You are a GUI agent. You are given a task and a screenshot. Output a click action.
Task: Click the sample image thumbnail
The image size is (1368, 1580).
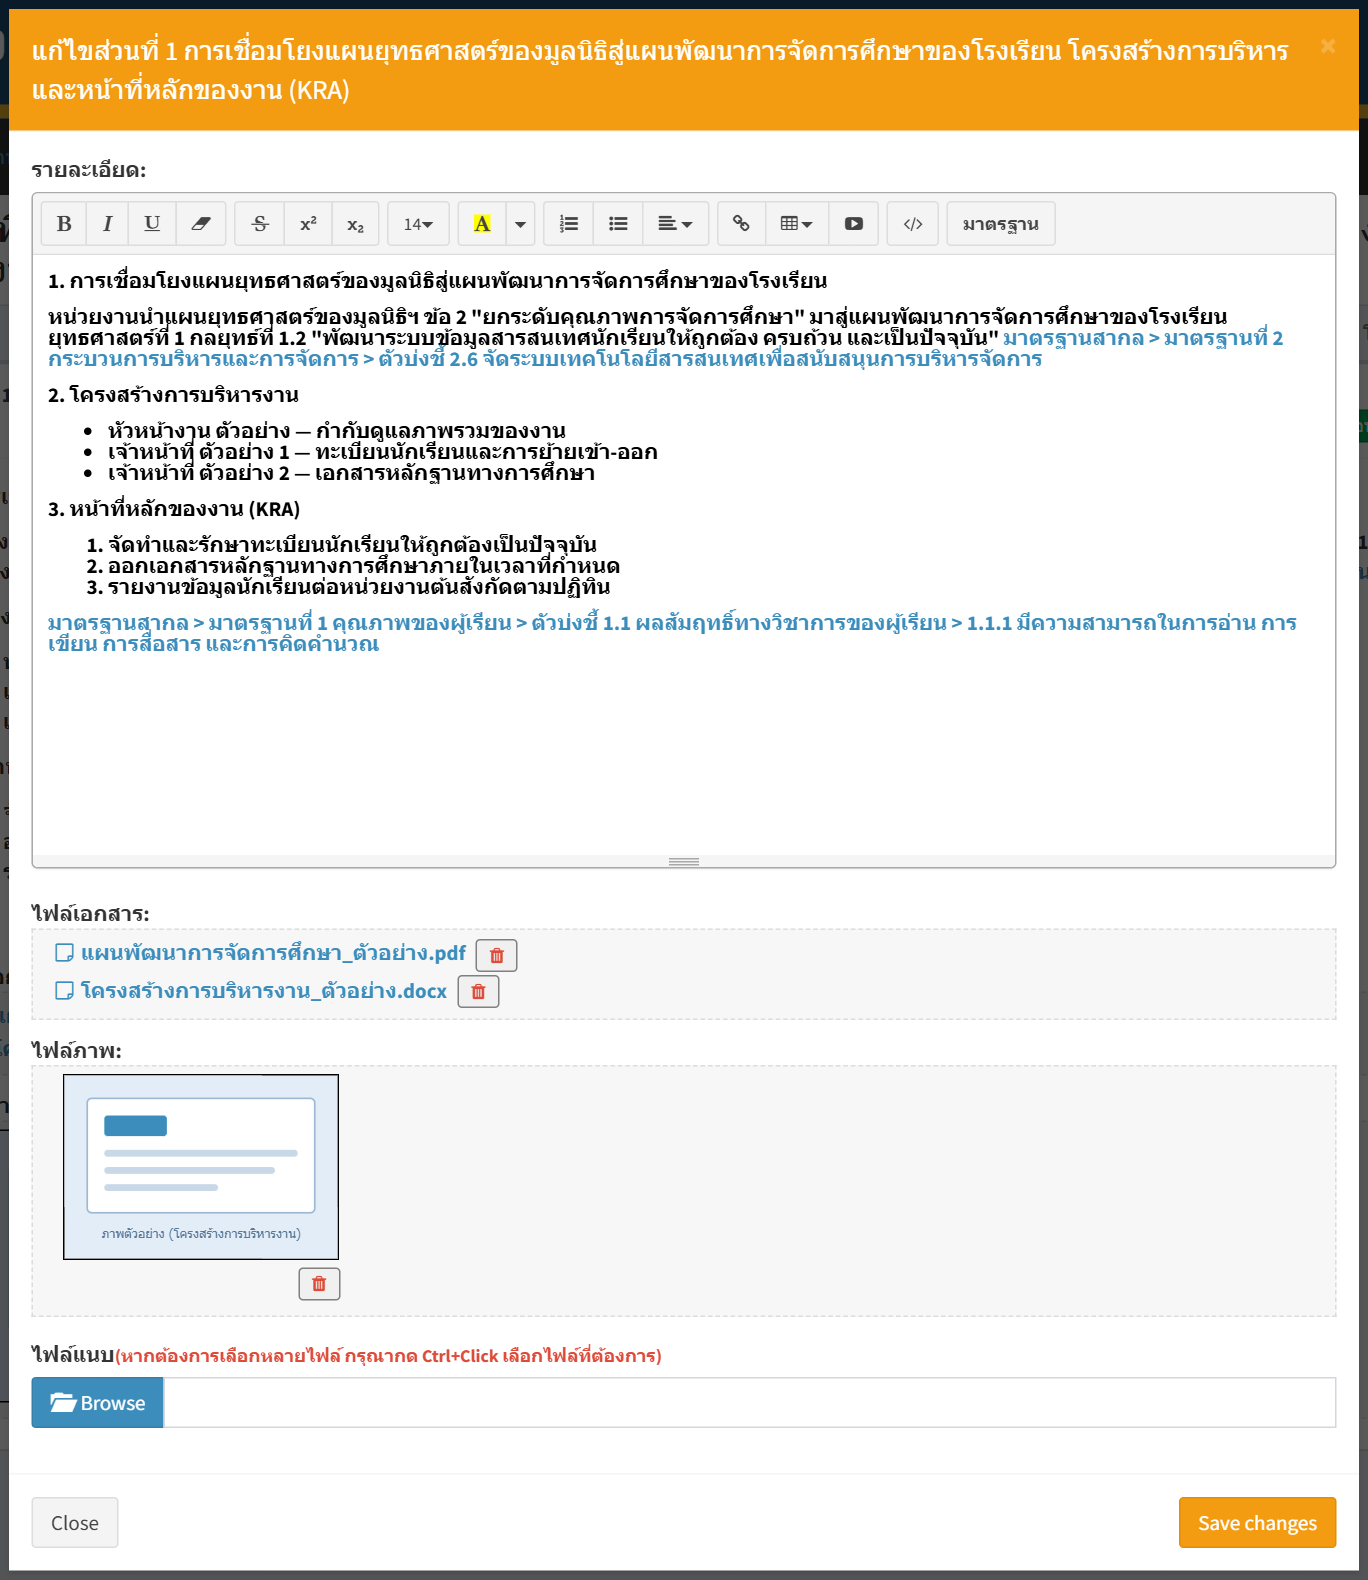(201, 1167)
